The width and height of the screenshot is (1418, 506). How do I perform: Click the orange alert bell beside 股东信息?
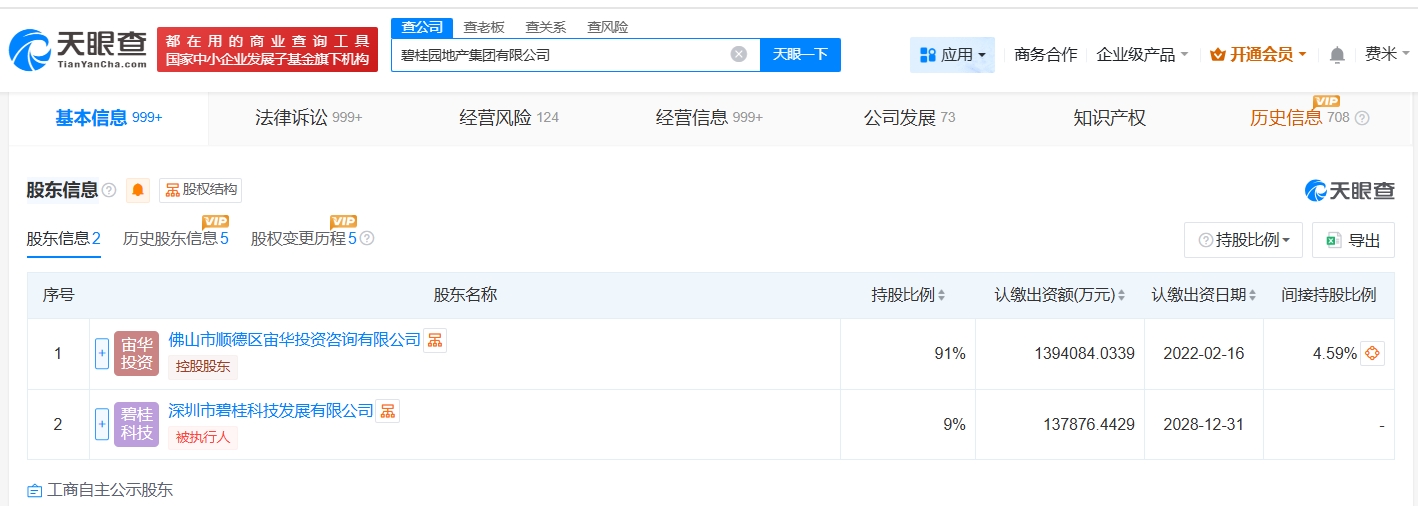click(138, 190)
